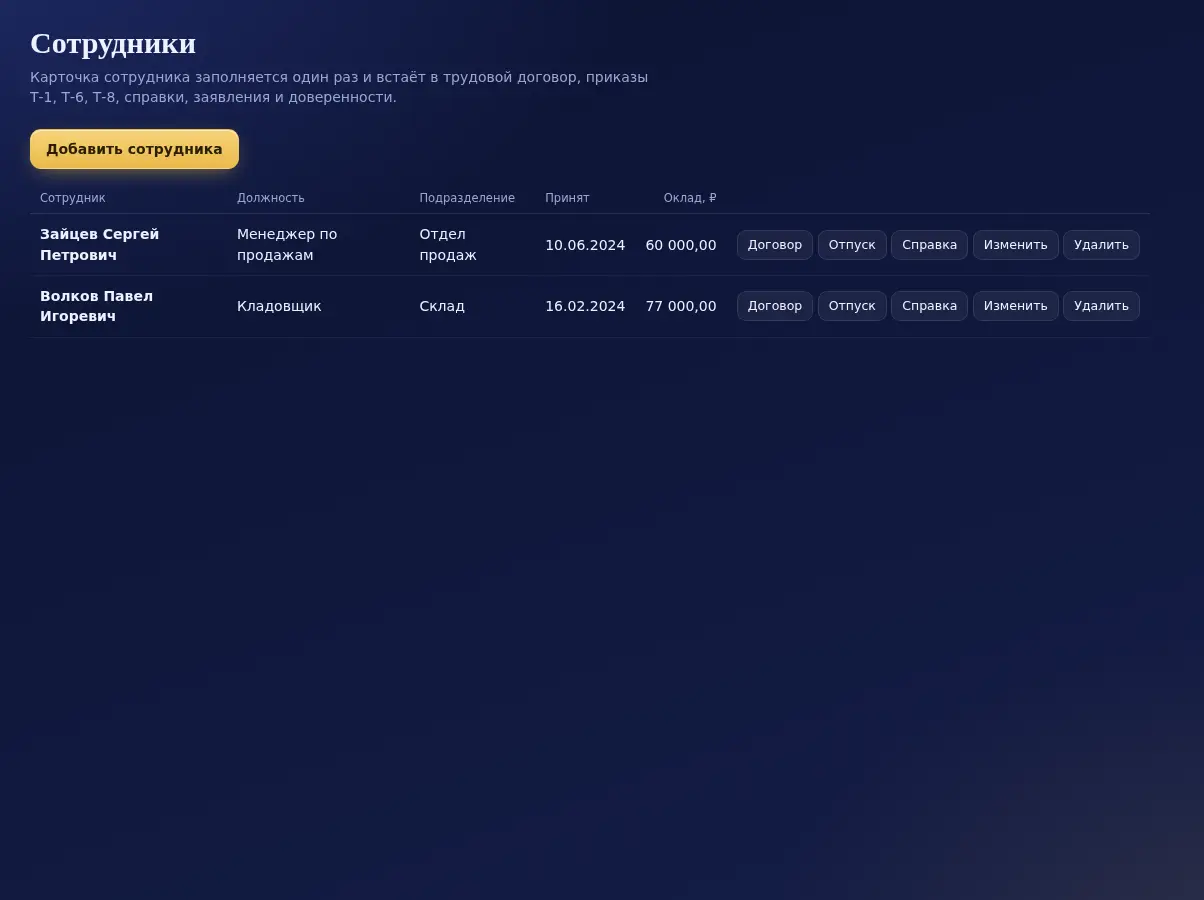Image resolution: width=1204 pixels, height=900 pixels.
Task: Click the Карточка сотрудника description text
Action: pos(339,87)
